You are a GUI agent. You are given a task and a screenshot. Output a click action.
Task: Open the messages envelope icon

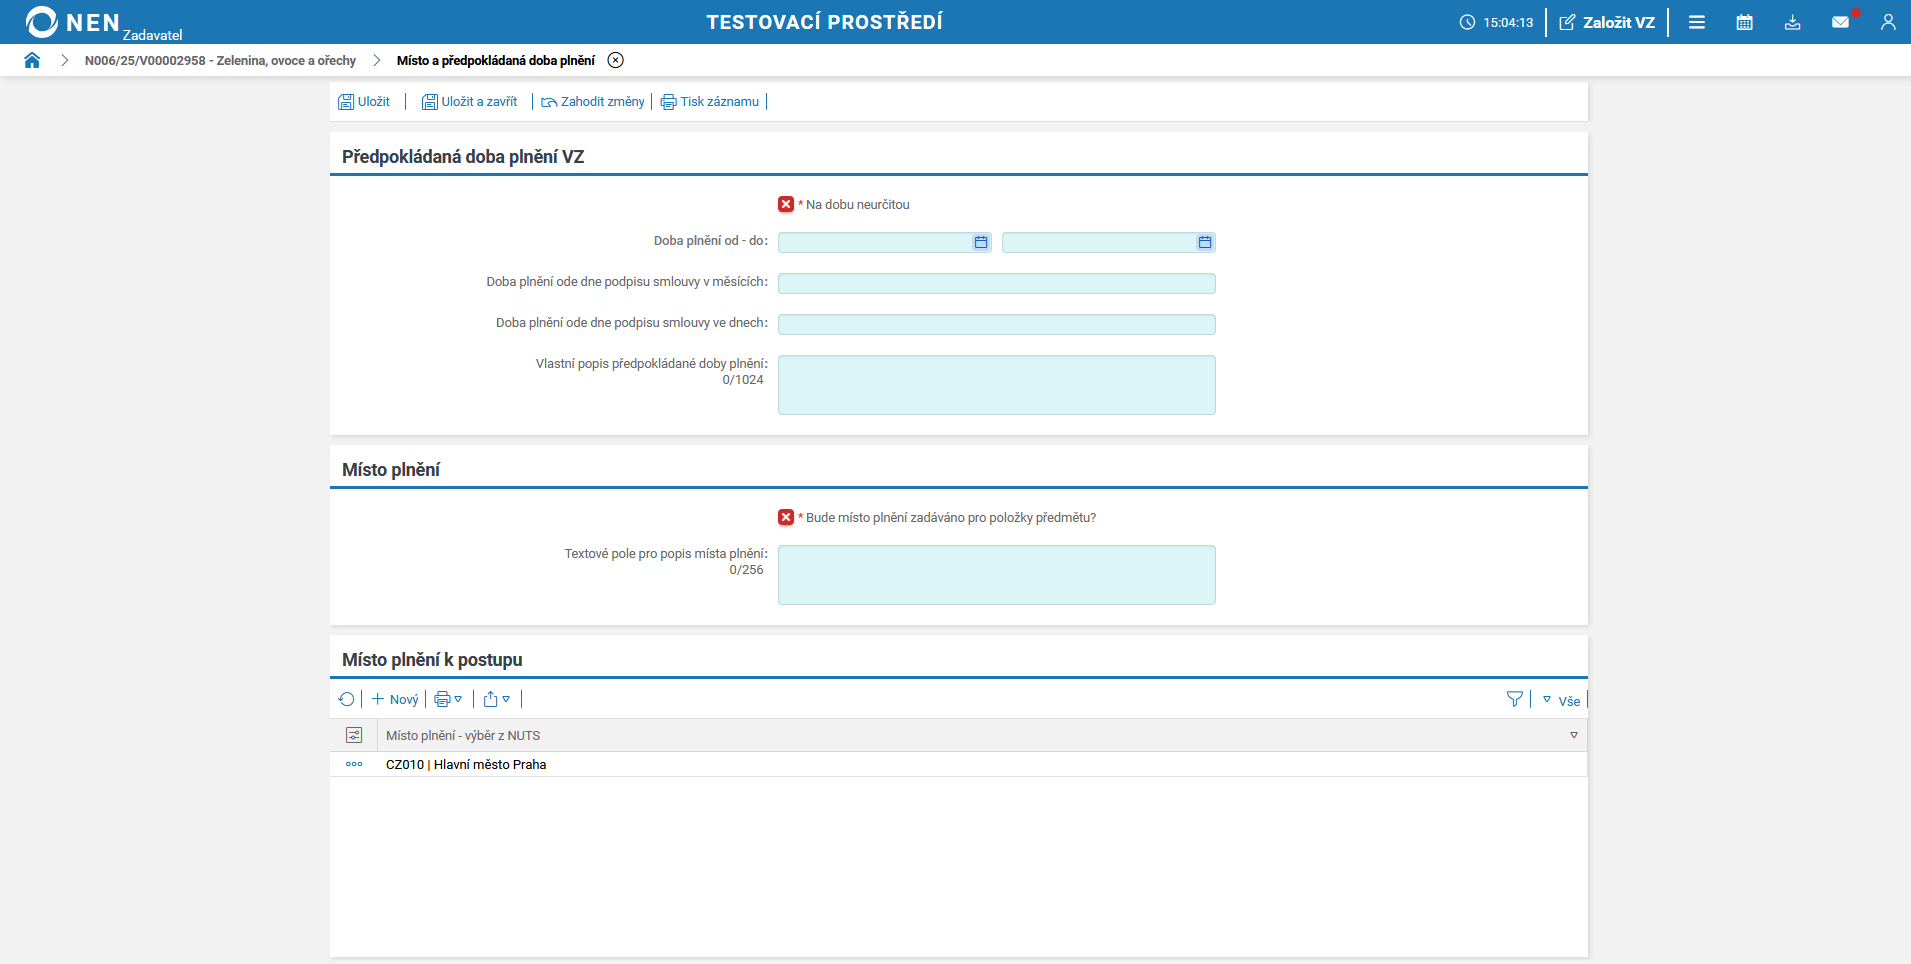click(1840, 22)
